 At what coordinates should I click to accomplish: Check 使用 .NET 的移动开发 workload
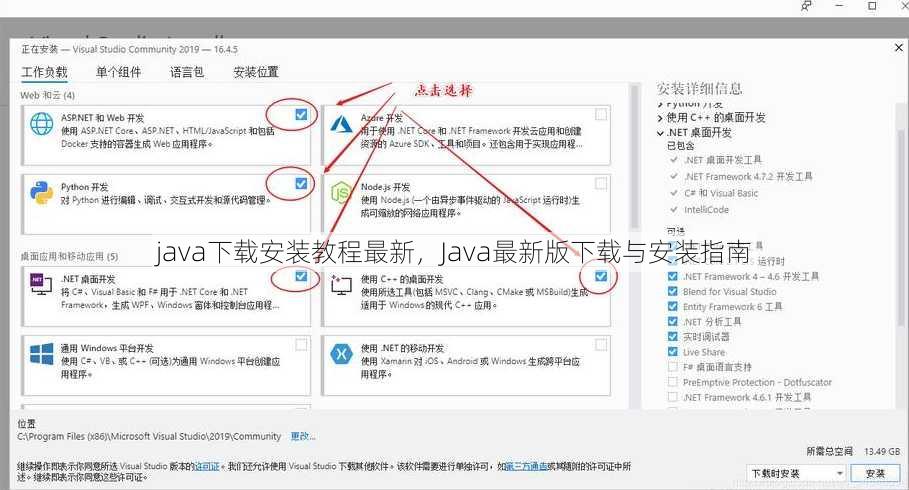point(601,345)
